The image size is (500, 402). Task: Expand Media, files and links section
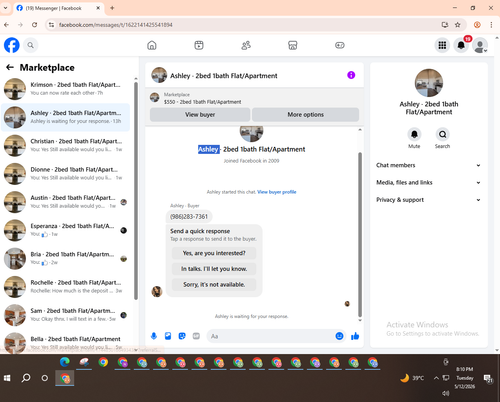click(x=429, y=183)
